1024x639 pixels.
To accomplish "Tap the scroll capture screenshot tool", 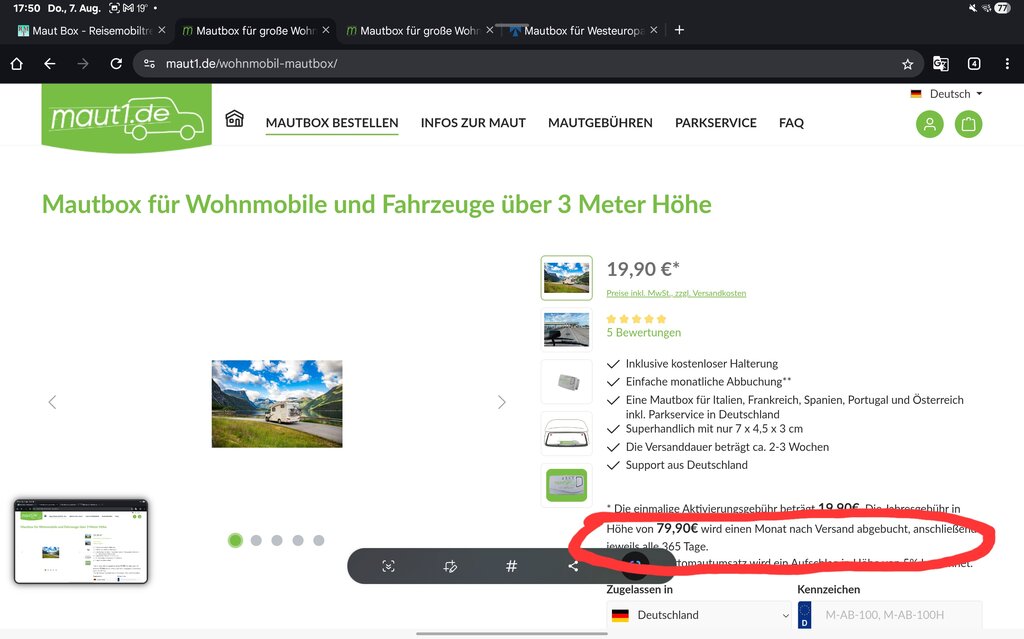I will [x=389, y=566].
